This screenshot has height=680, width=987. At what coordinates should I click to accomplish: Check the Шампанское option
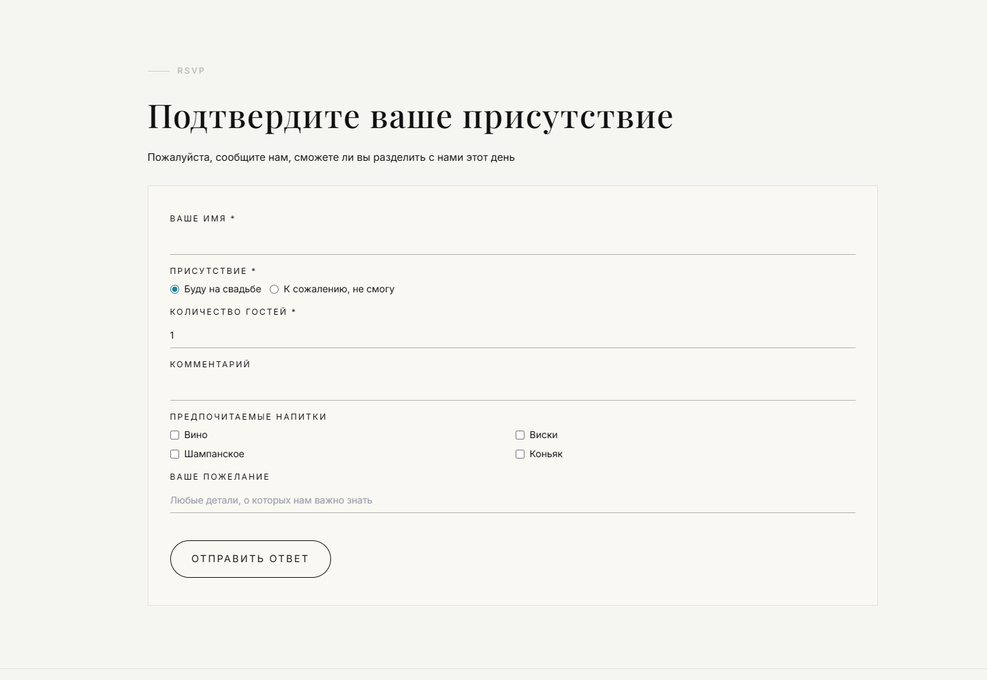(x=175, y=454)
